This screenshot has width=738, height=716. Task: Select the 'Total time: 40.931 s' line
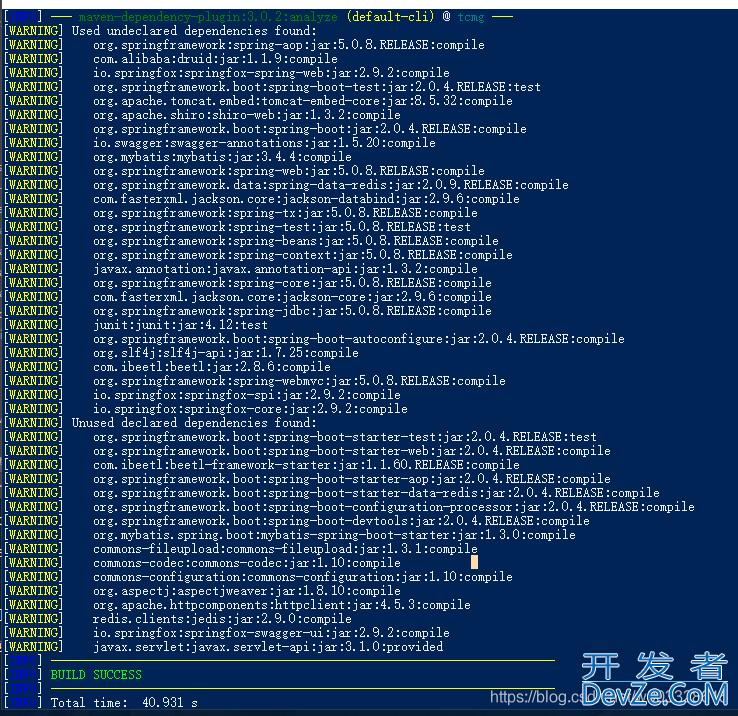pos(124,703)
